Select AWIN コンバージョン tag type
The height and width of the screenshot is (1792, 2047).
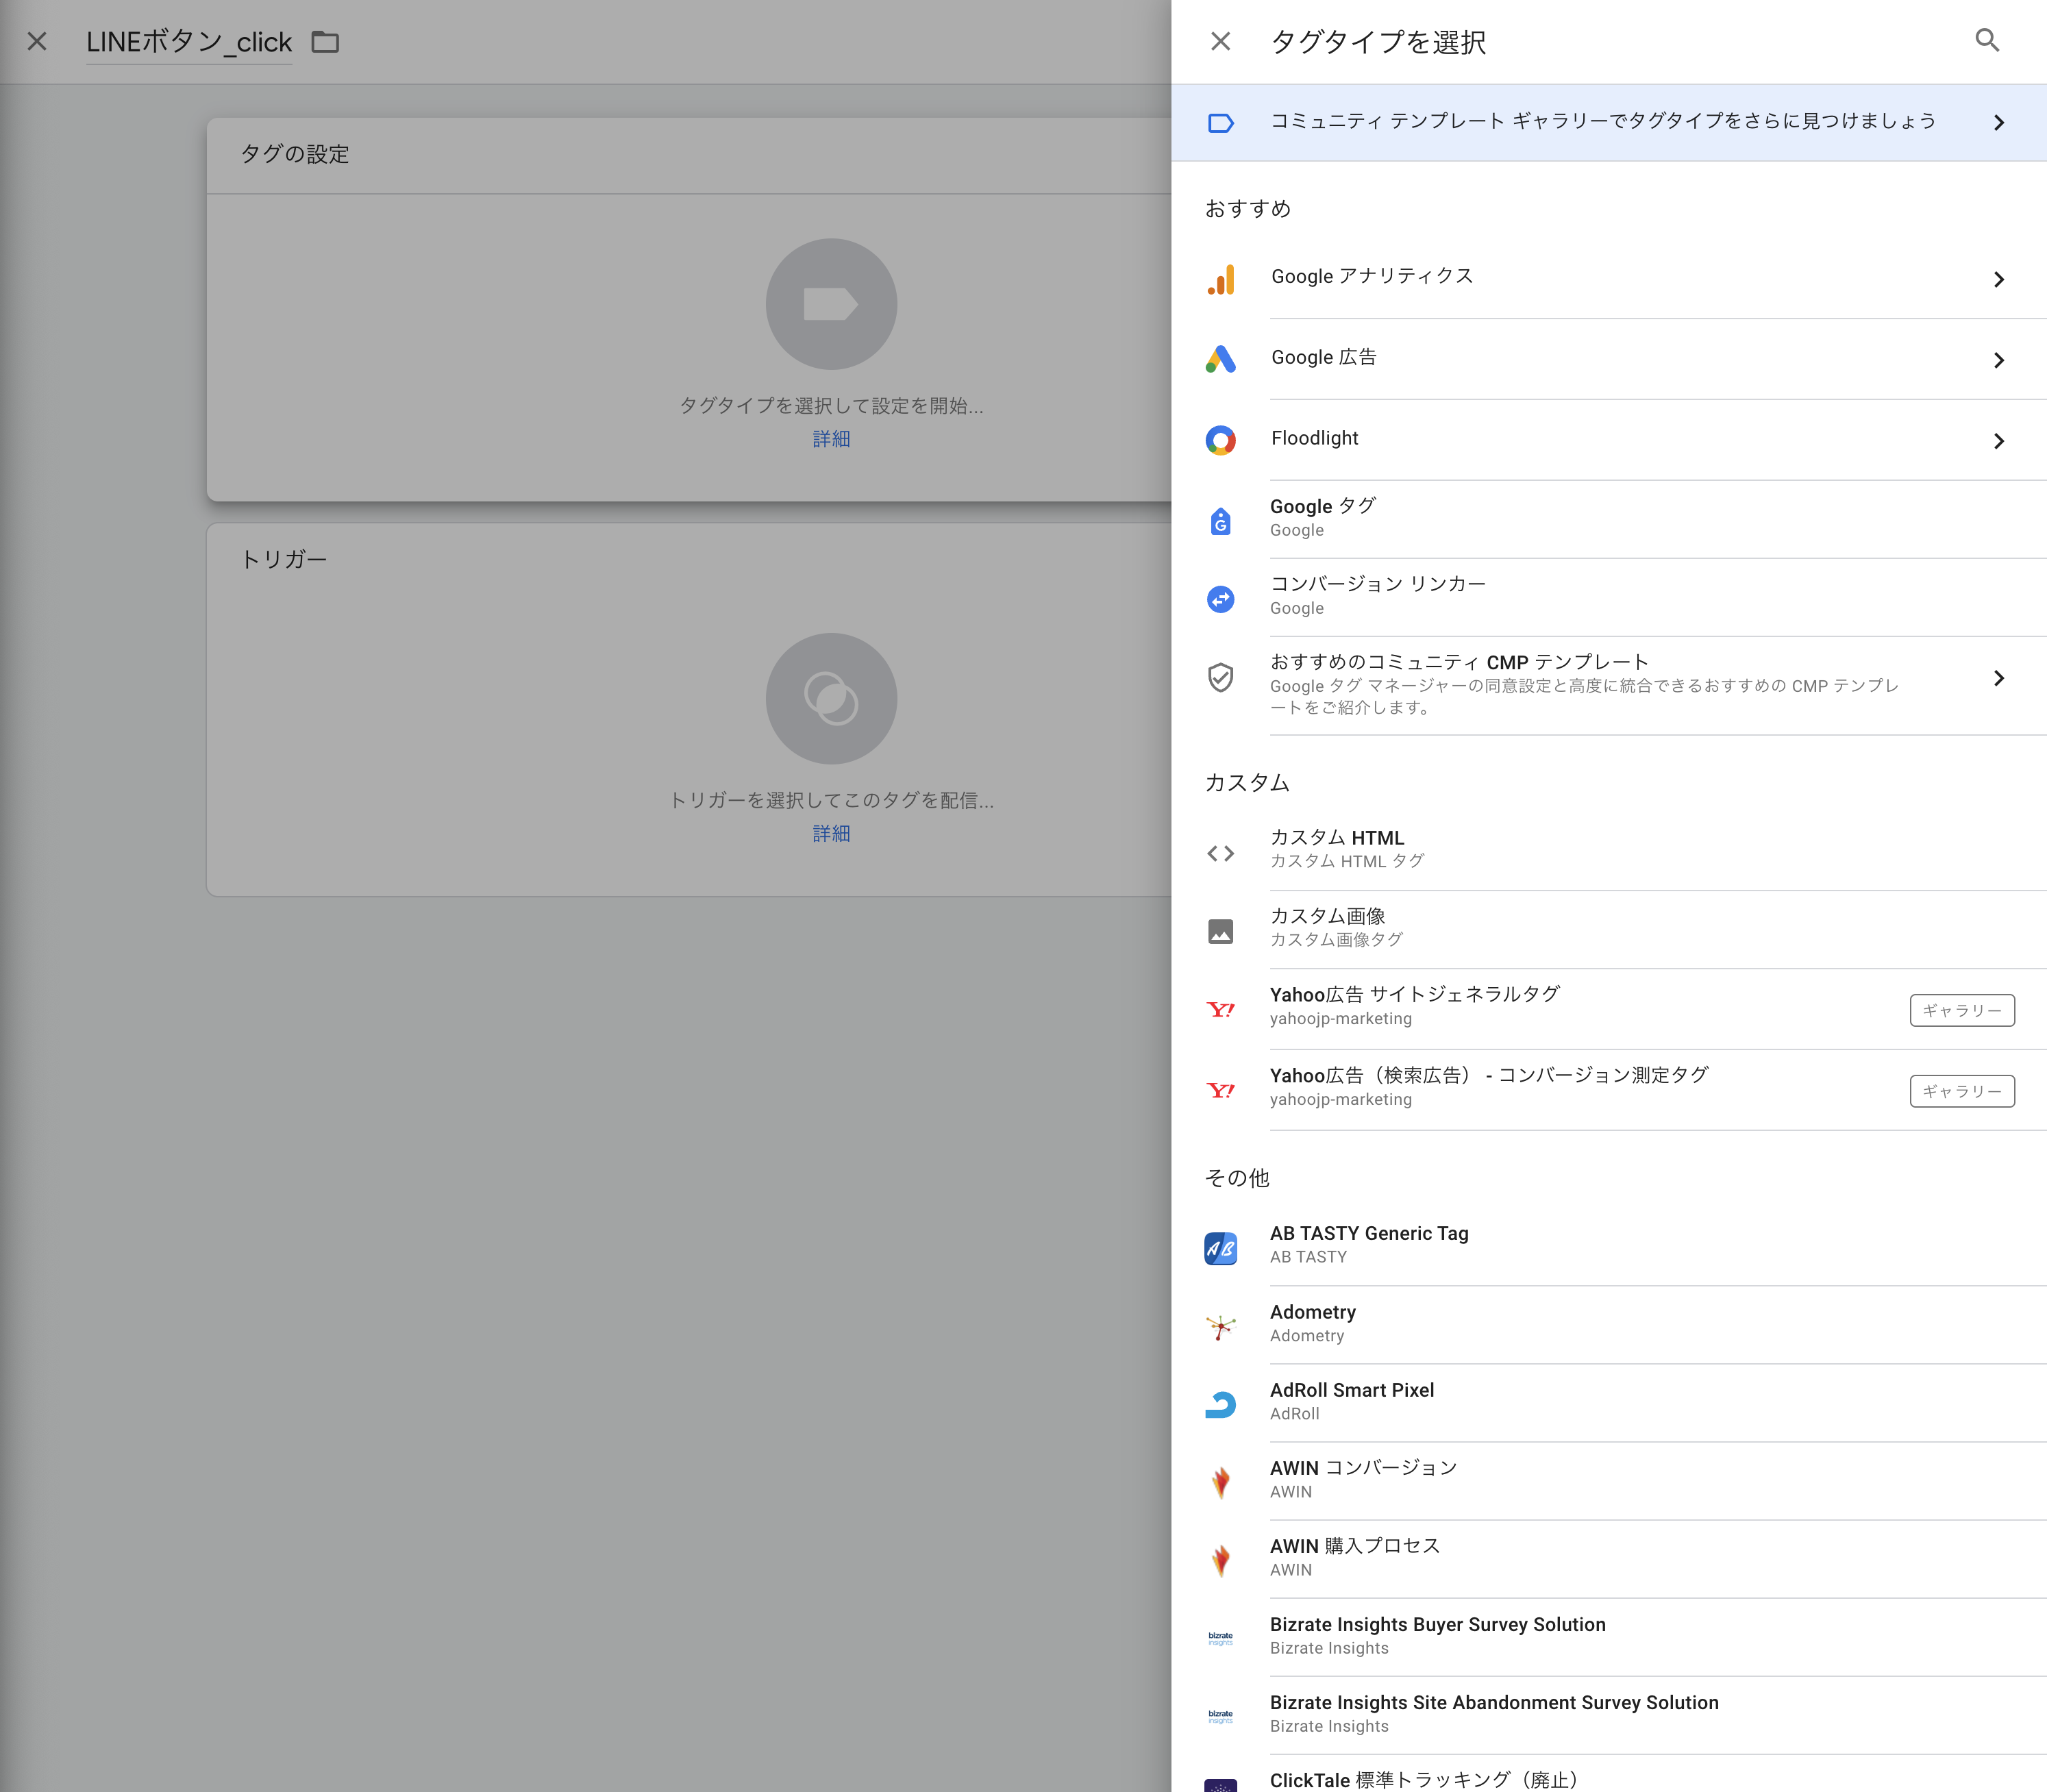pyautogui.click(x=1608, y=1480)
